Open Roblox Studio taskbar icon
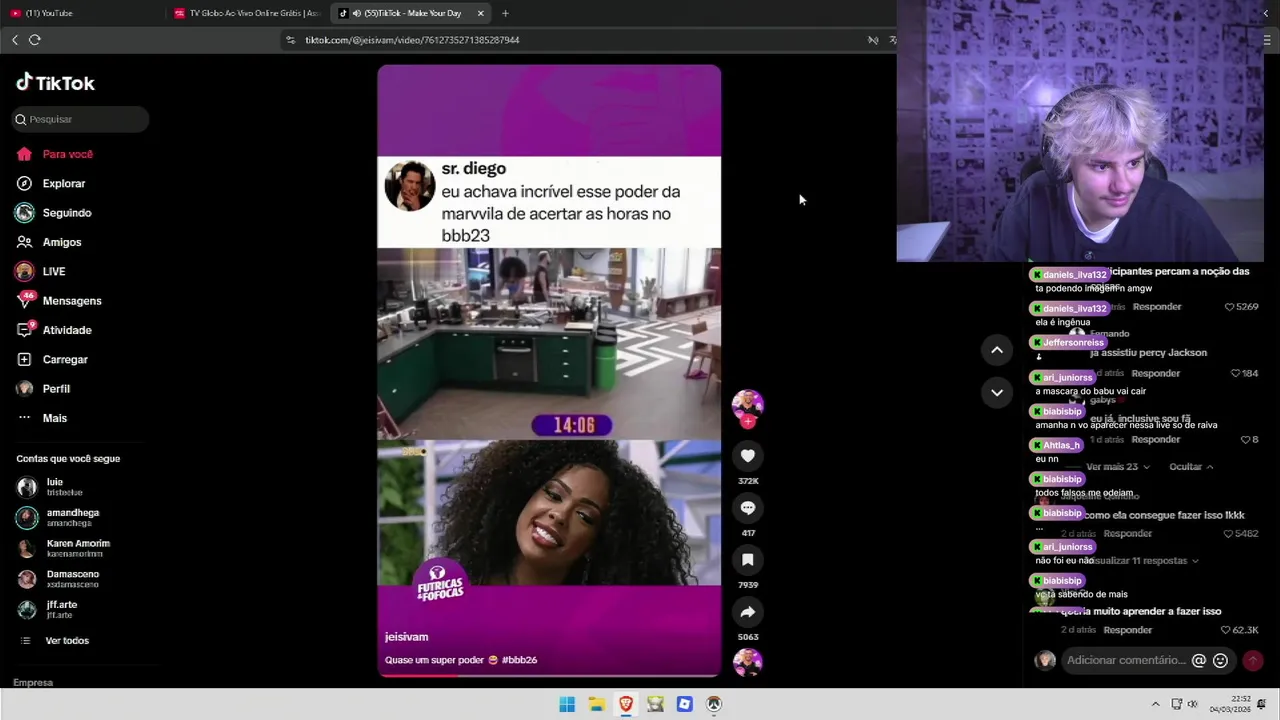Image resolution: width=1280 pixels, height=720 pixels. [684, 704]
